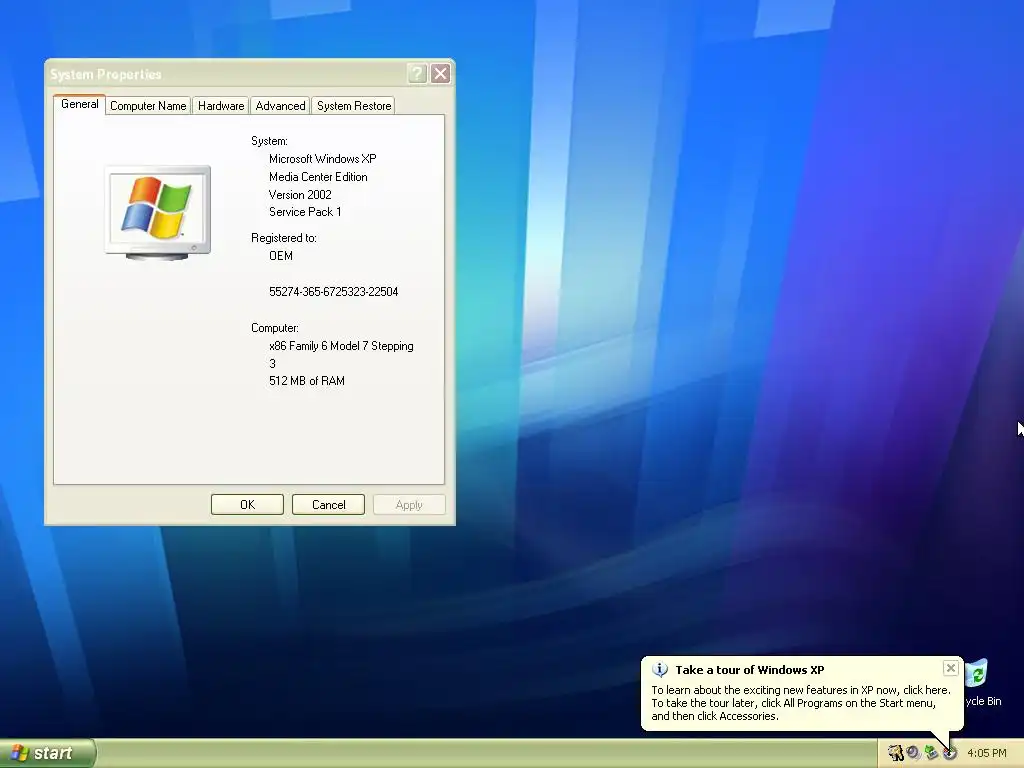Dismiss the Windows XP tour balloon

click(x=951, y=668)
